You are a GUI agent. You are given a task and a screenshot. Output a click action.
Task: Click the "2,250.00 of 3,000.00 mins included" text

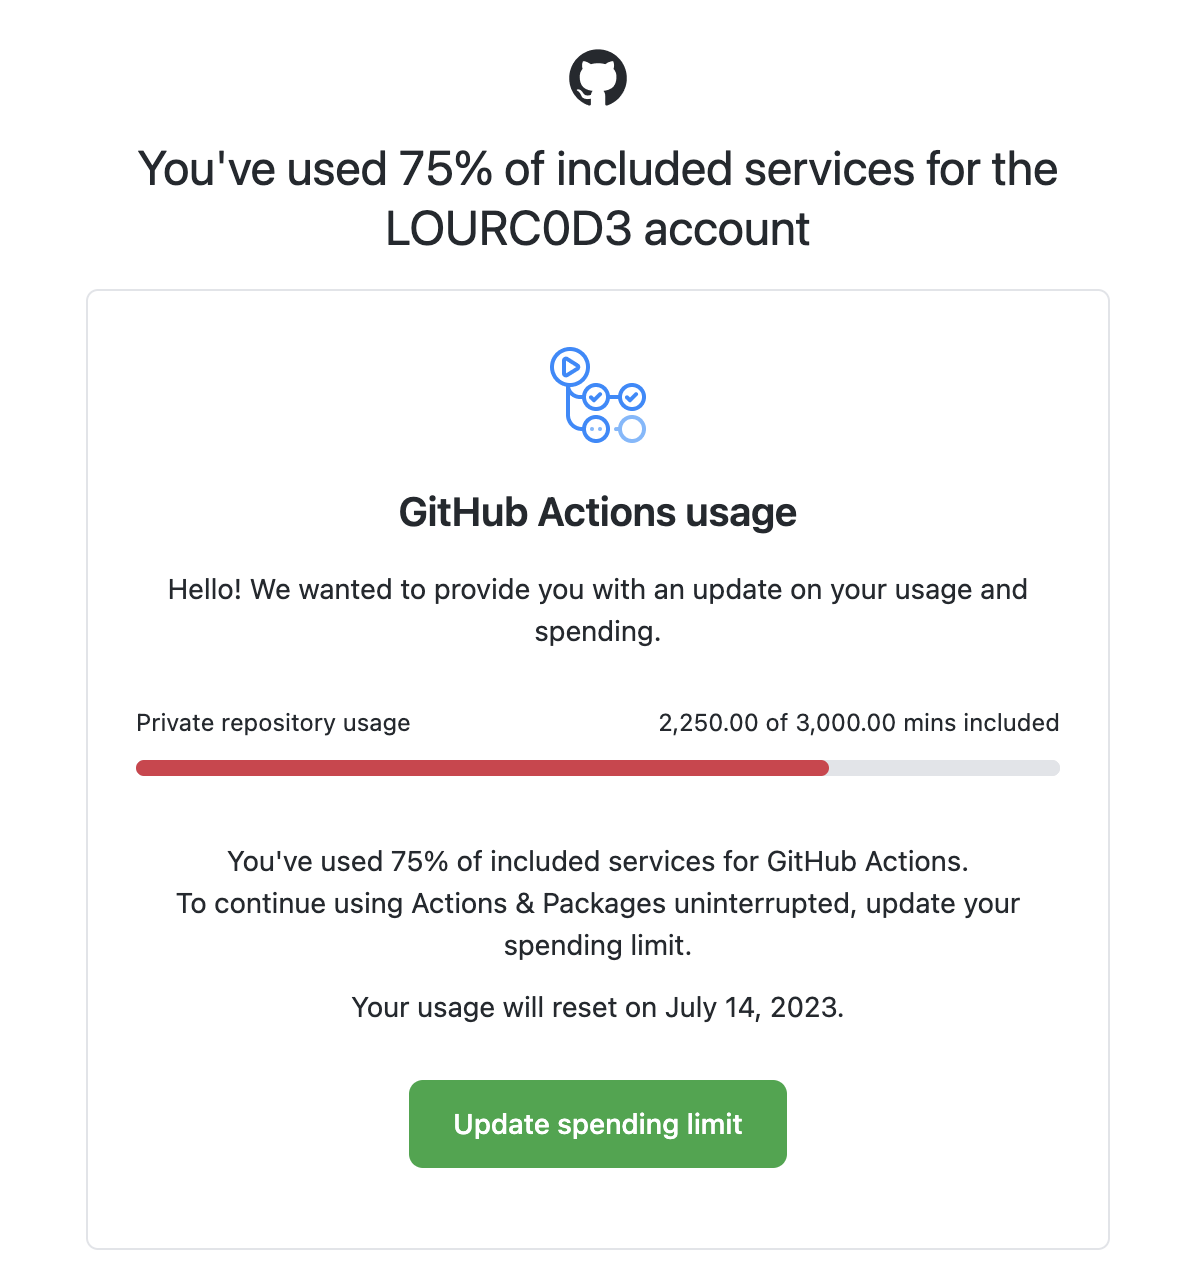858,723
